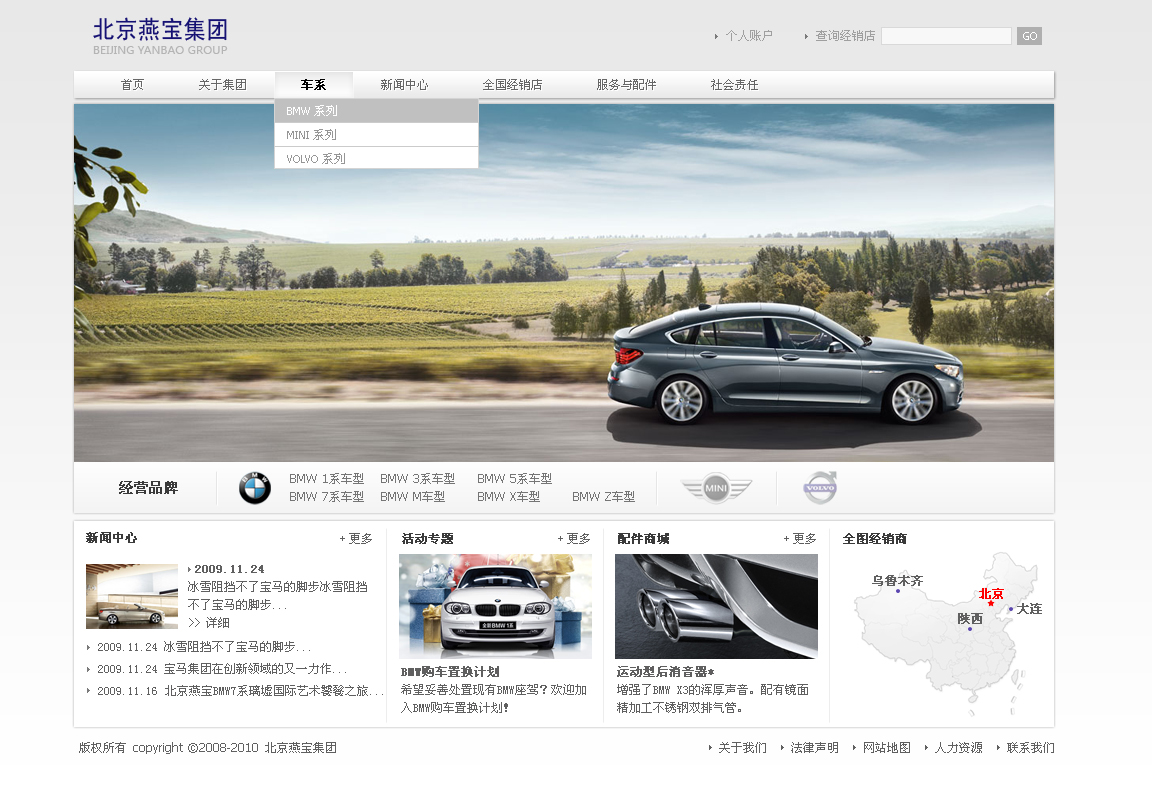Screen dimensions: 1152x795
Task: Choose BMW 系列 from the dropdown
Action: pos(376,111)
